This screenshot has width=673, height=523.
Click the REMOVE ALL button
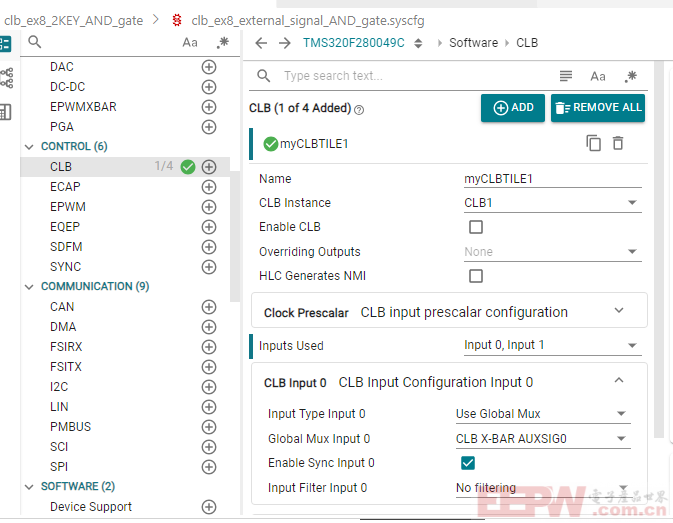(598, 108)
